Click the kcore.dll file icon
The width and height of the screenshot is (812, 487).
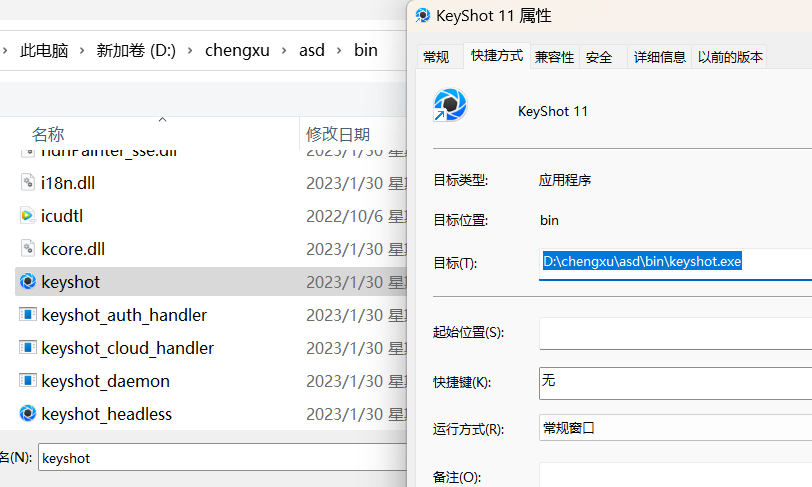click(28, 248)
